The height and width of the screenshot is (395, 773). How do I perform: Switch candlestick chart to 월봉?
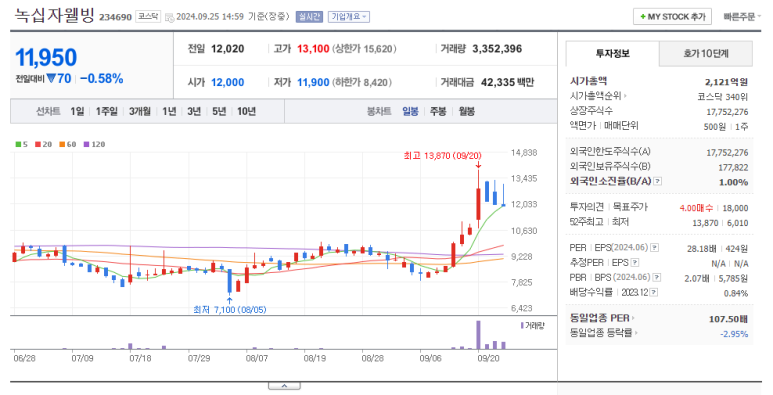click(466, 111)
